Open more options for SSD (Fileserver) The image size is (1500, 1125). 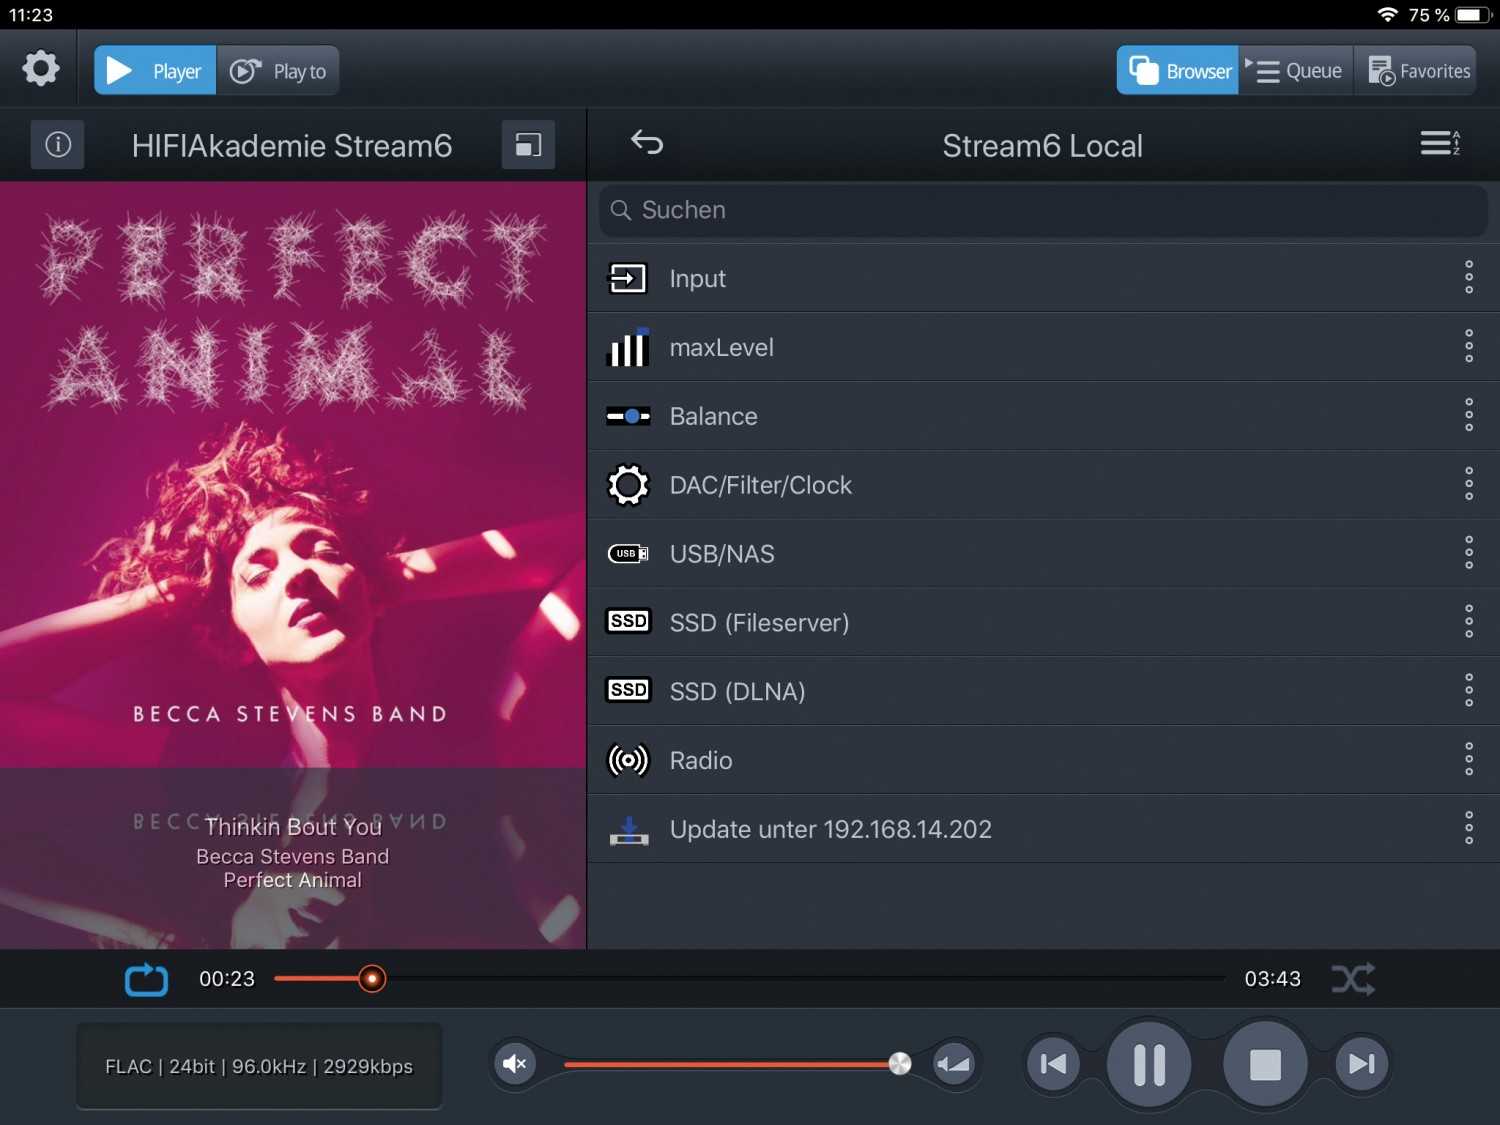[x=1469, y=622]
